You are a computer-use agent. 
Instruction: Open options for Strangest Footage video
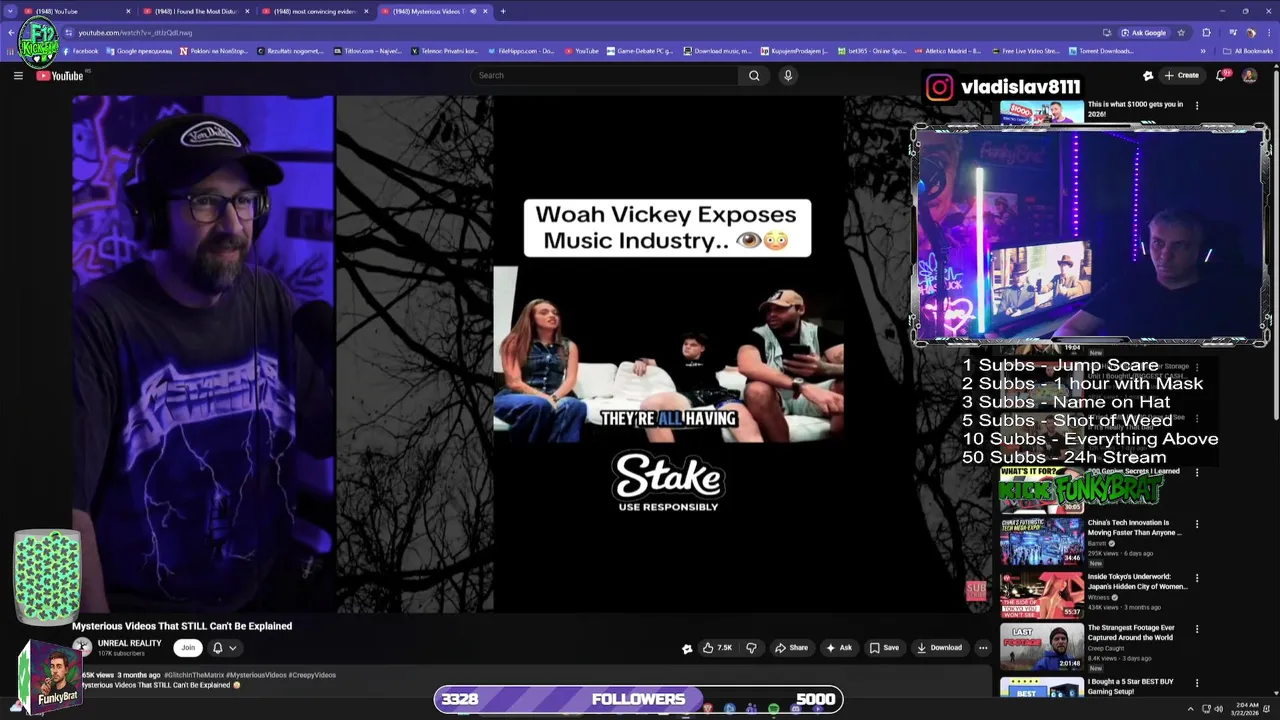(1197, 629)
